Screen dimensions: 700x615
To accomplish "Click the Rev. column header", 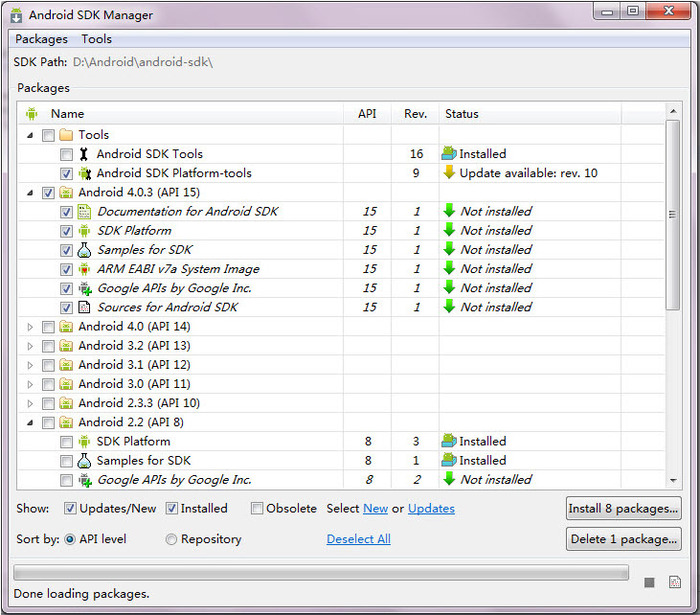I will pos(415,114).
